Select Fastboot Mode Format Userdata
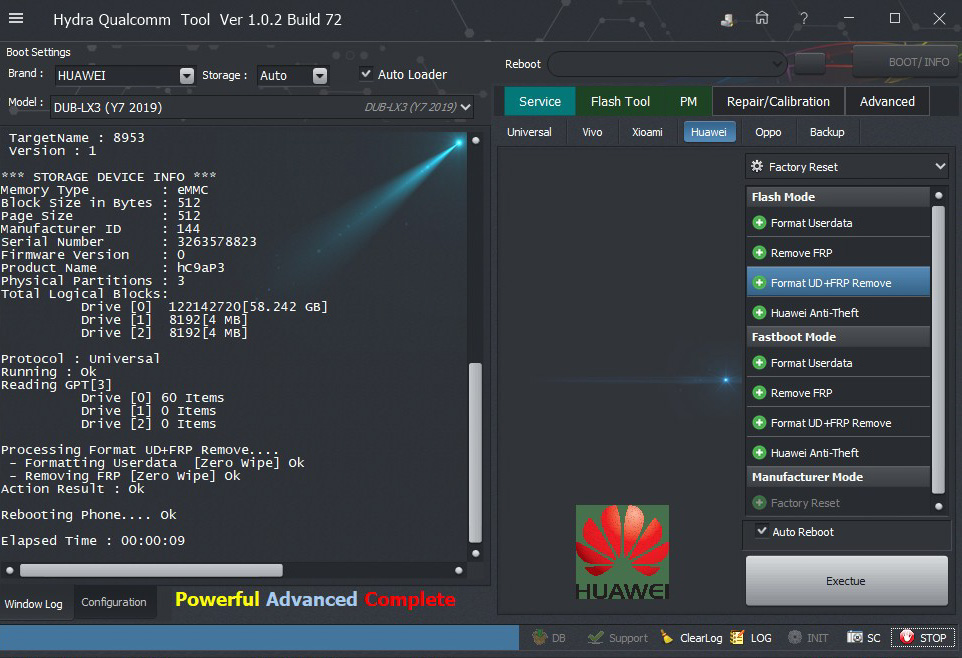 coord(838,363)
